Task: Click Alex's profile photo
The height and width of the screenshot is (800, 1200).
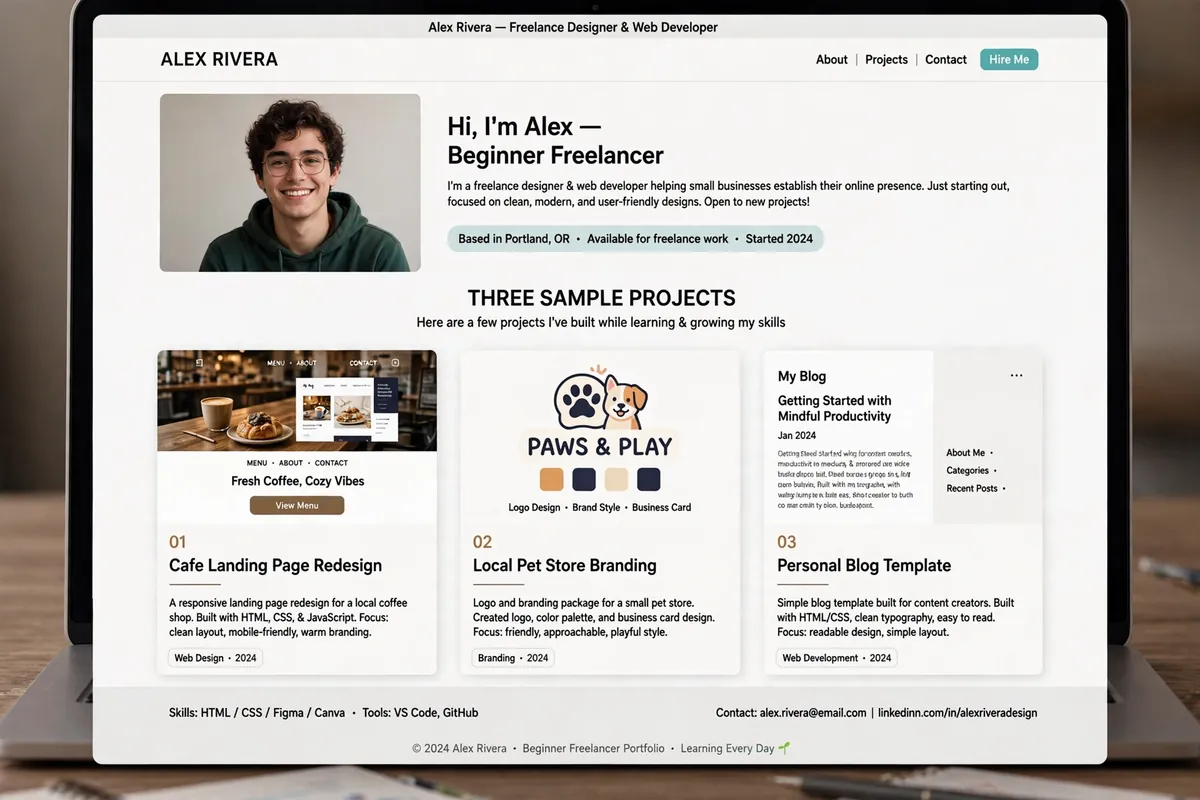Action: 290,183
